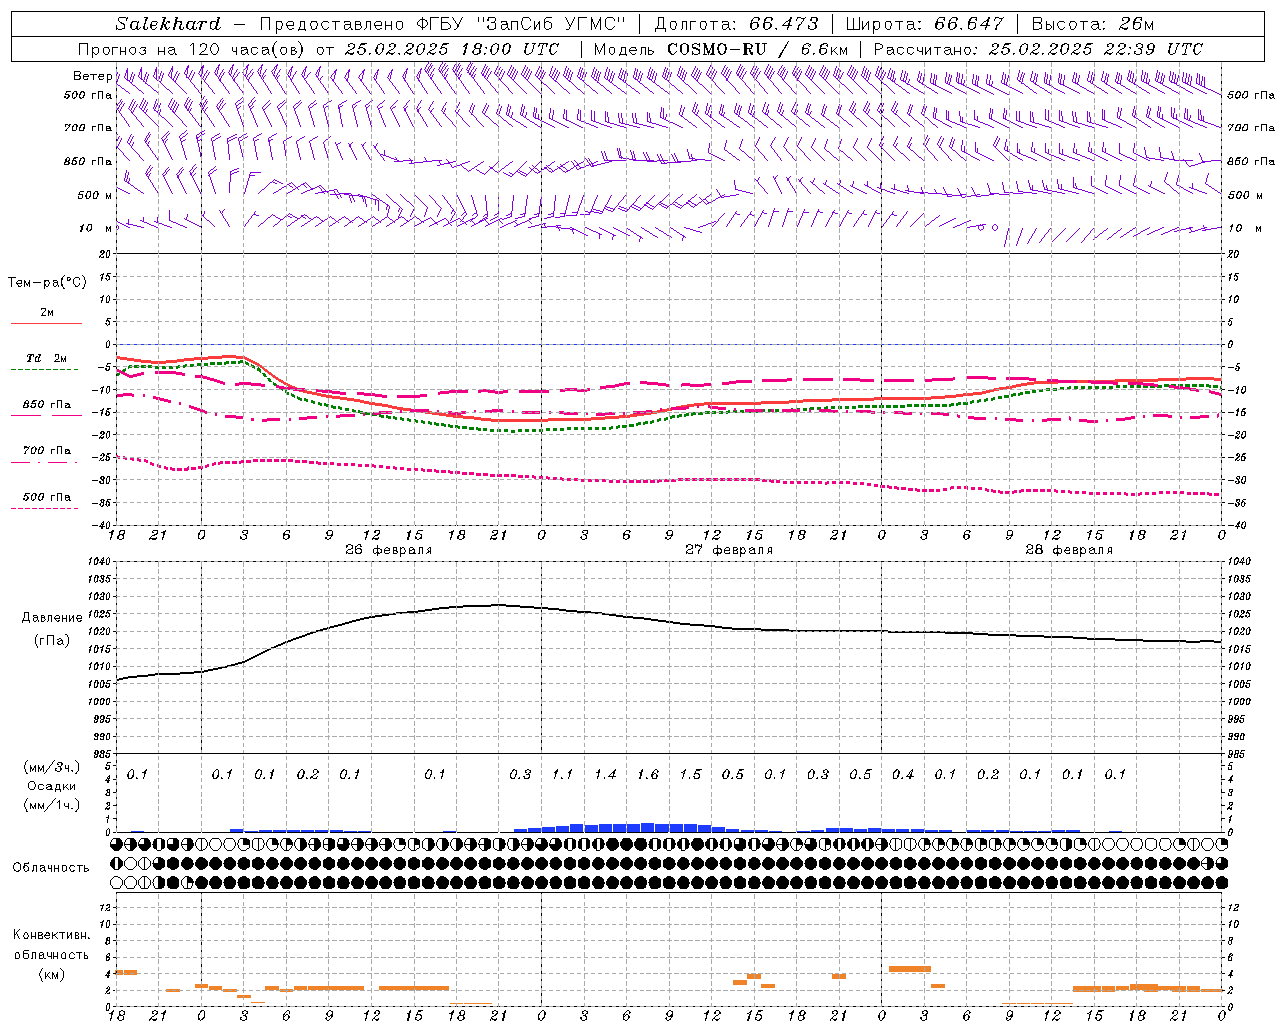This screenshot has width=1280, height=1024.
Task: Click the '10 м' wind level label on left
Action: [95, 229]
